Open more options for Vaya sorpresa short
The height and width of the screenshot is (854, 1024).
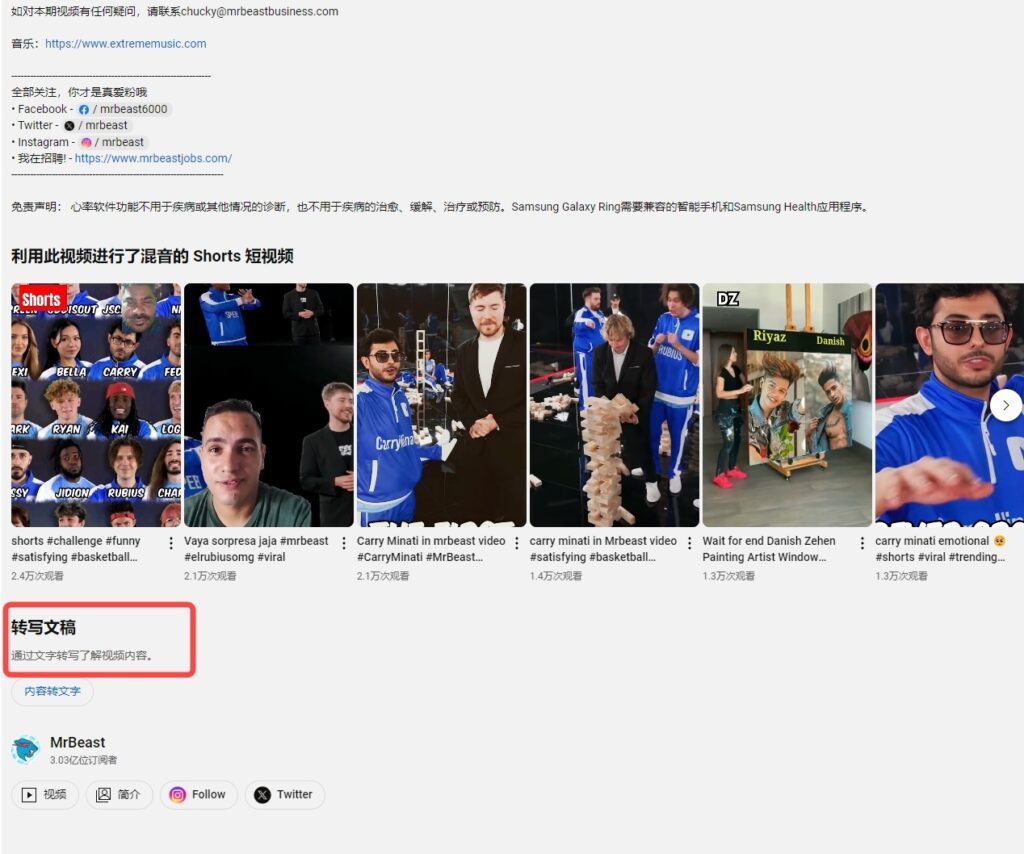coord(343,543)
